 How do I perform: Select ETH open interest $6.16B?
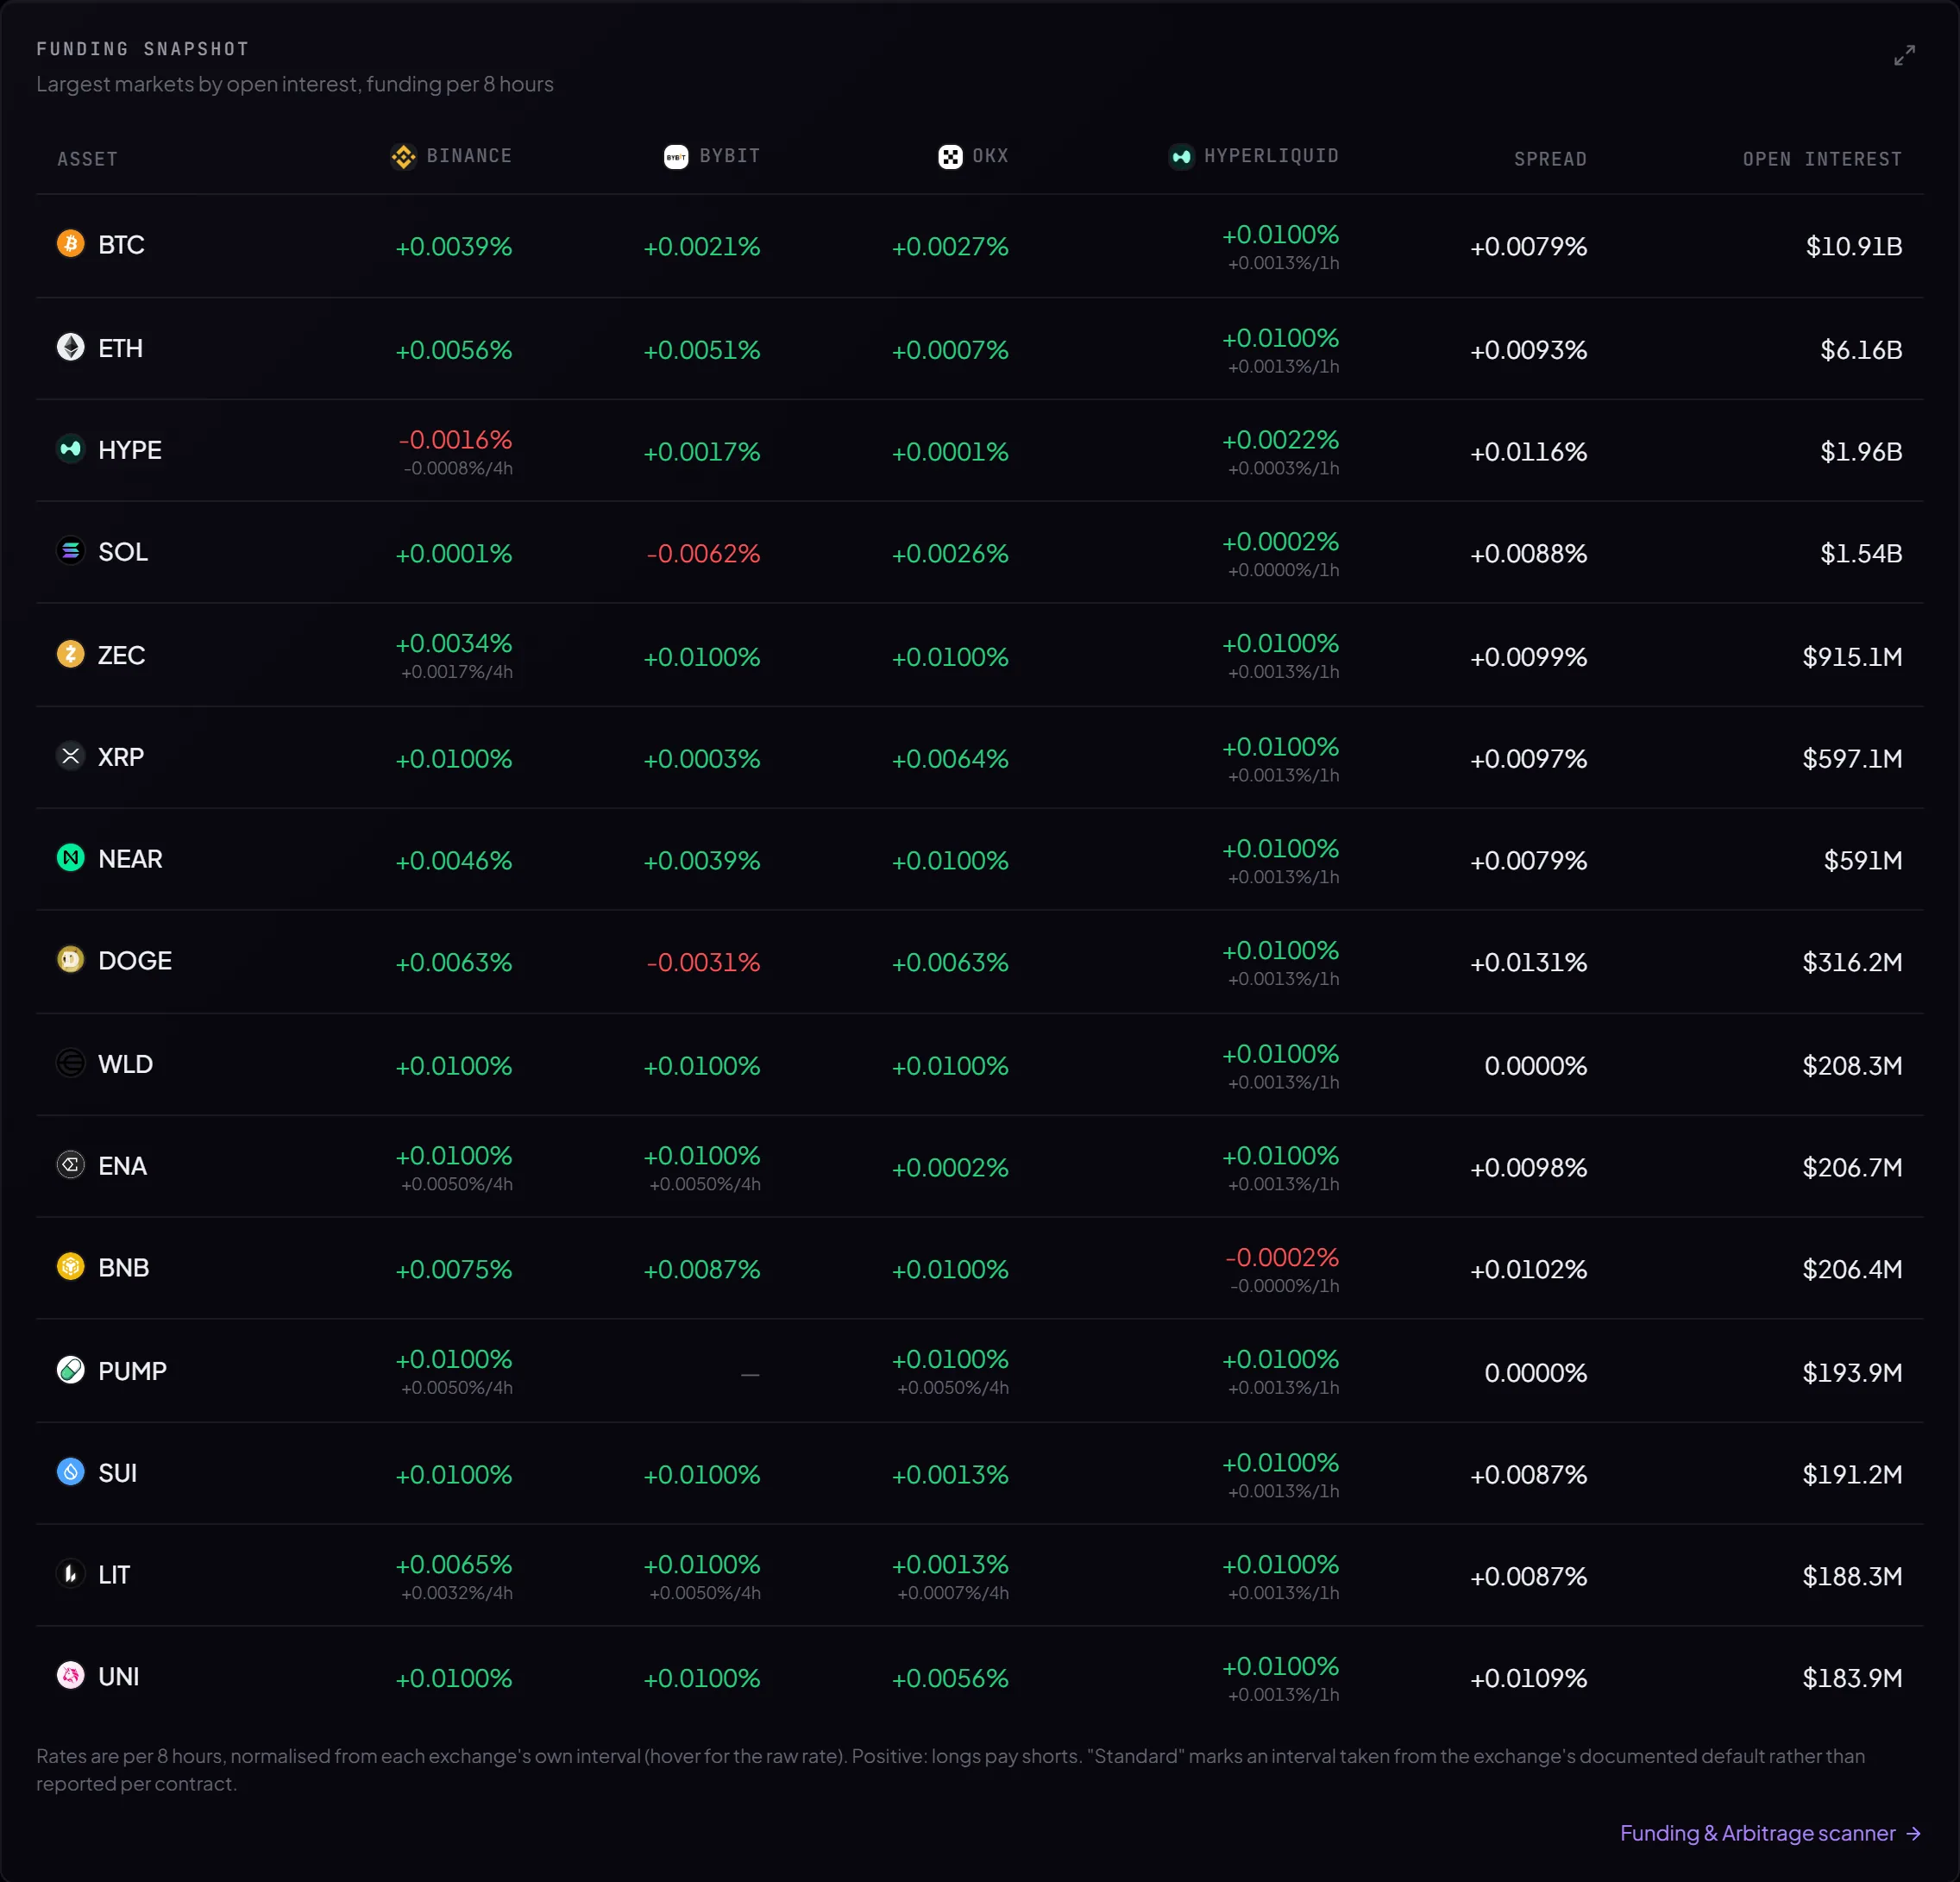1861,350
